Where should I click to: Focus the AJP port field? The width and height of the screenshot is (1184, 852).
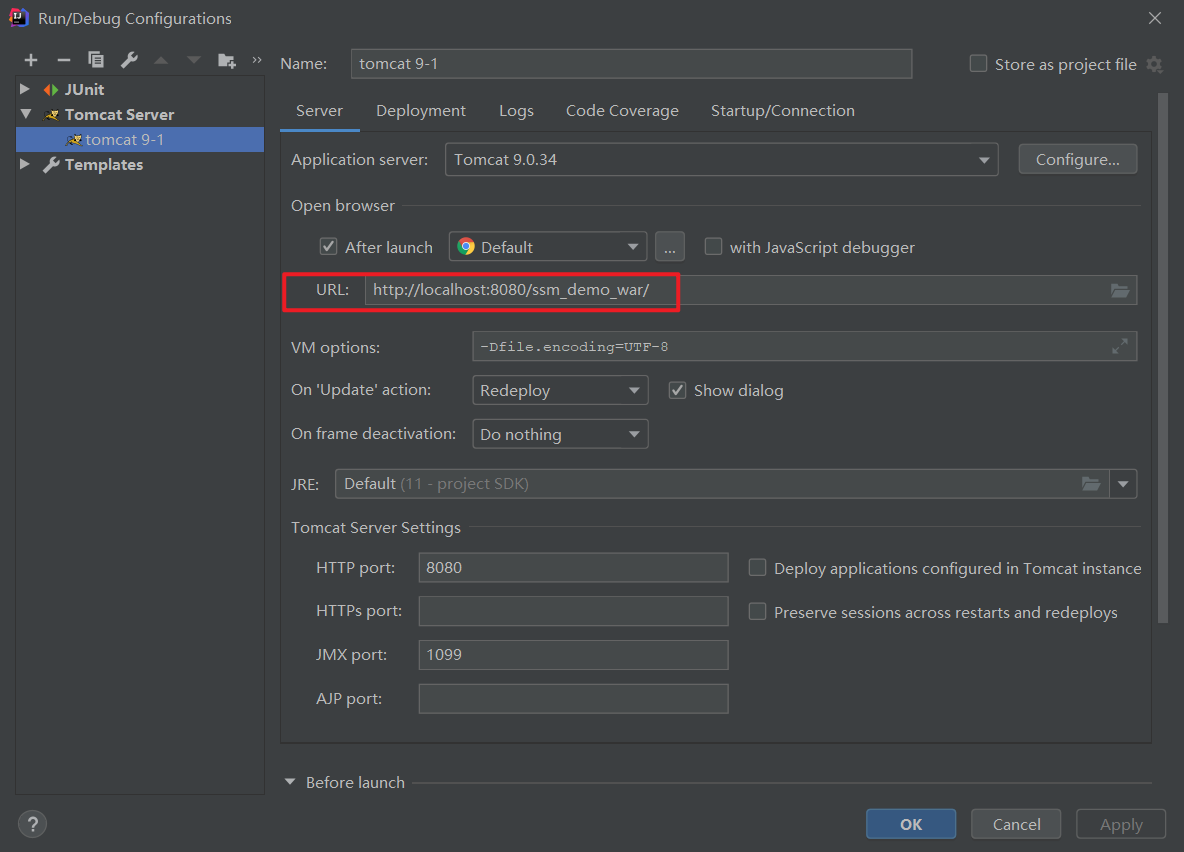tap(573, 699)
